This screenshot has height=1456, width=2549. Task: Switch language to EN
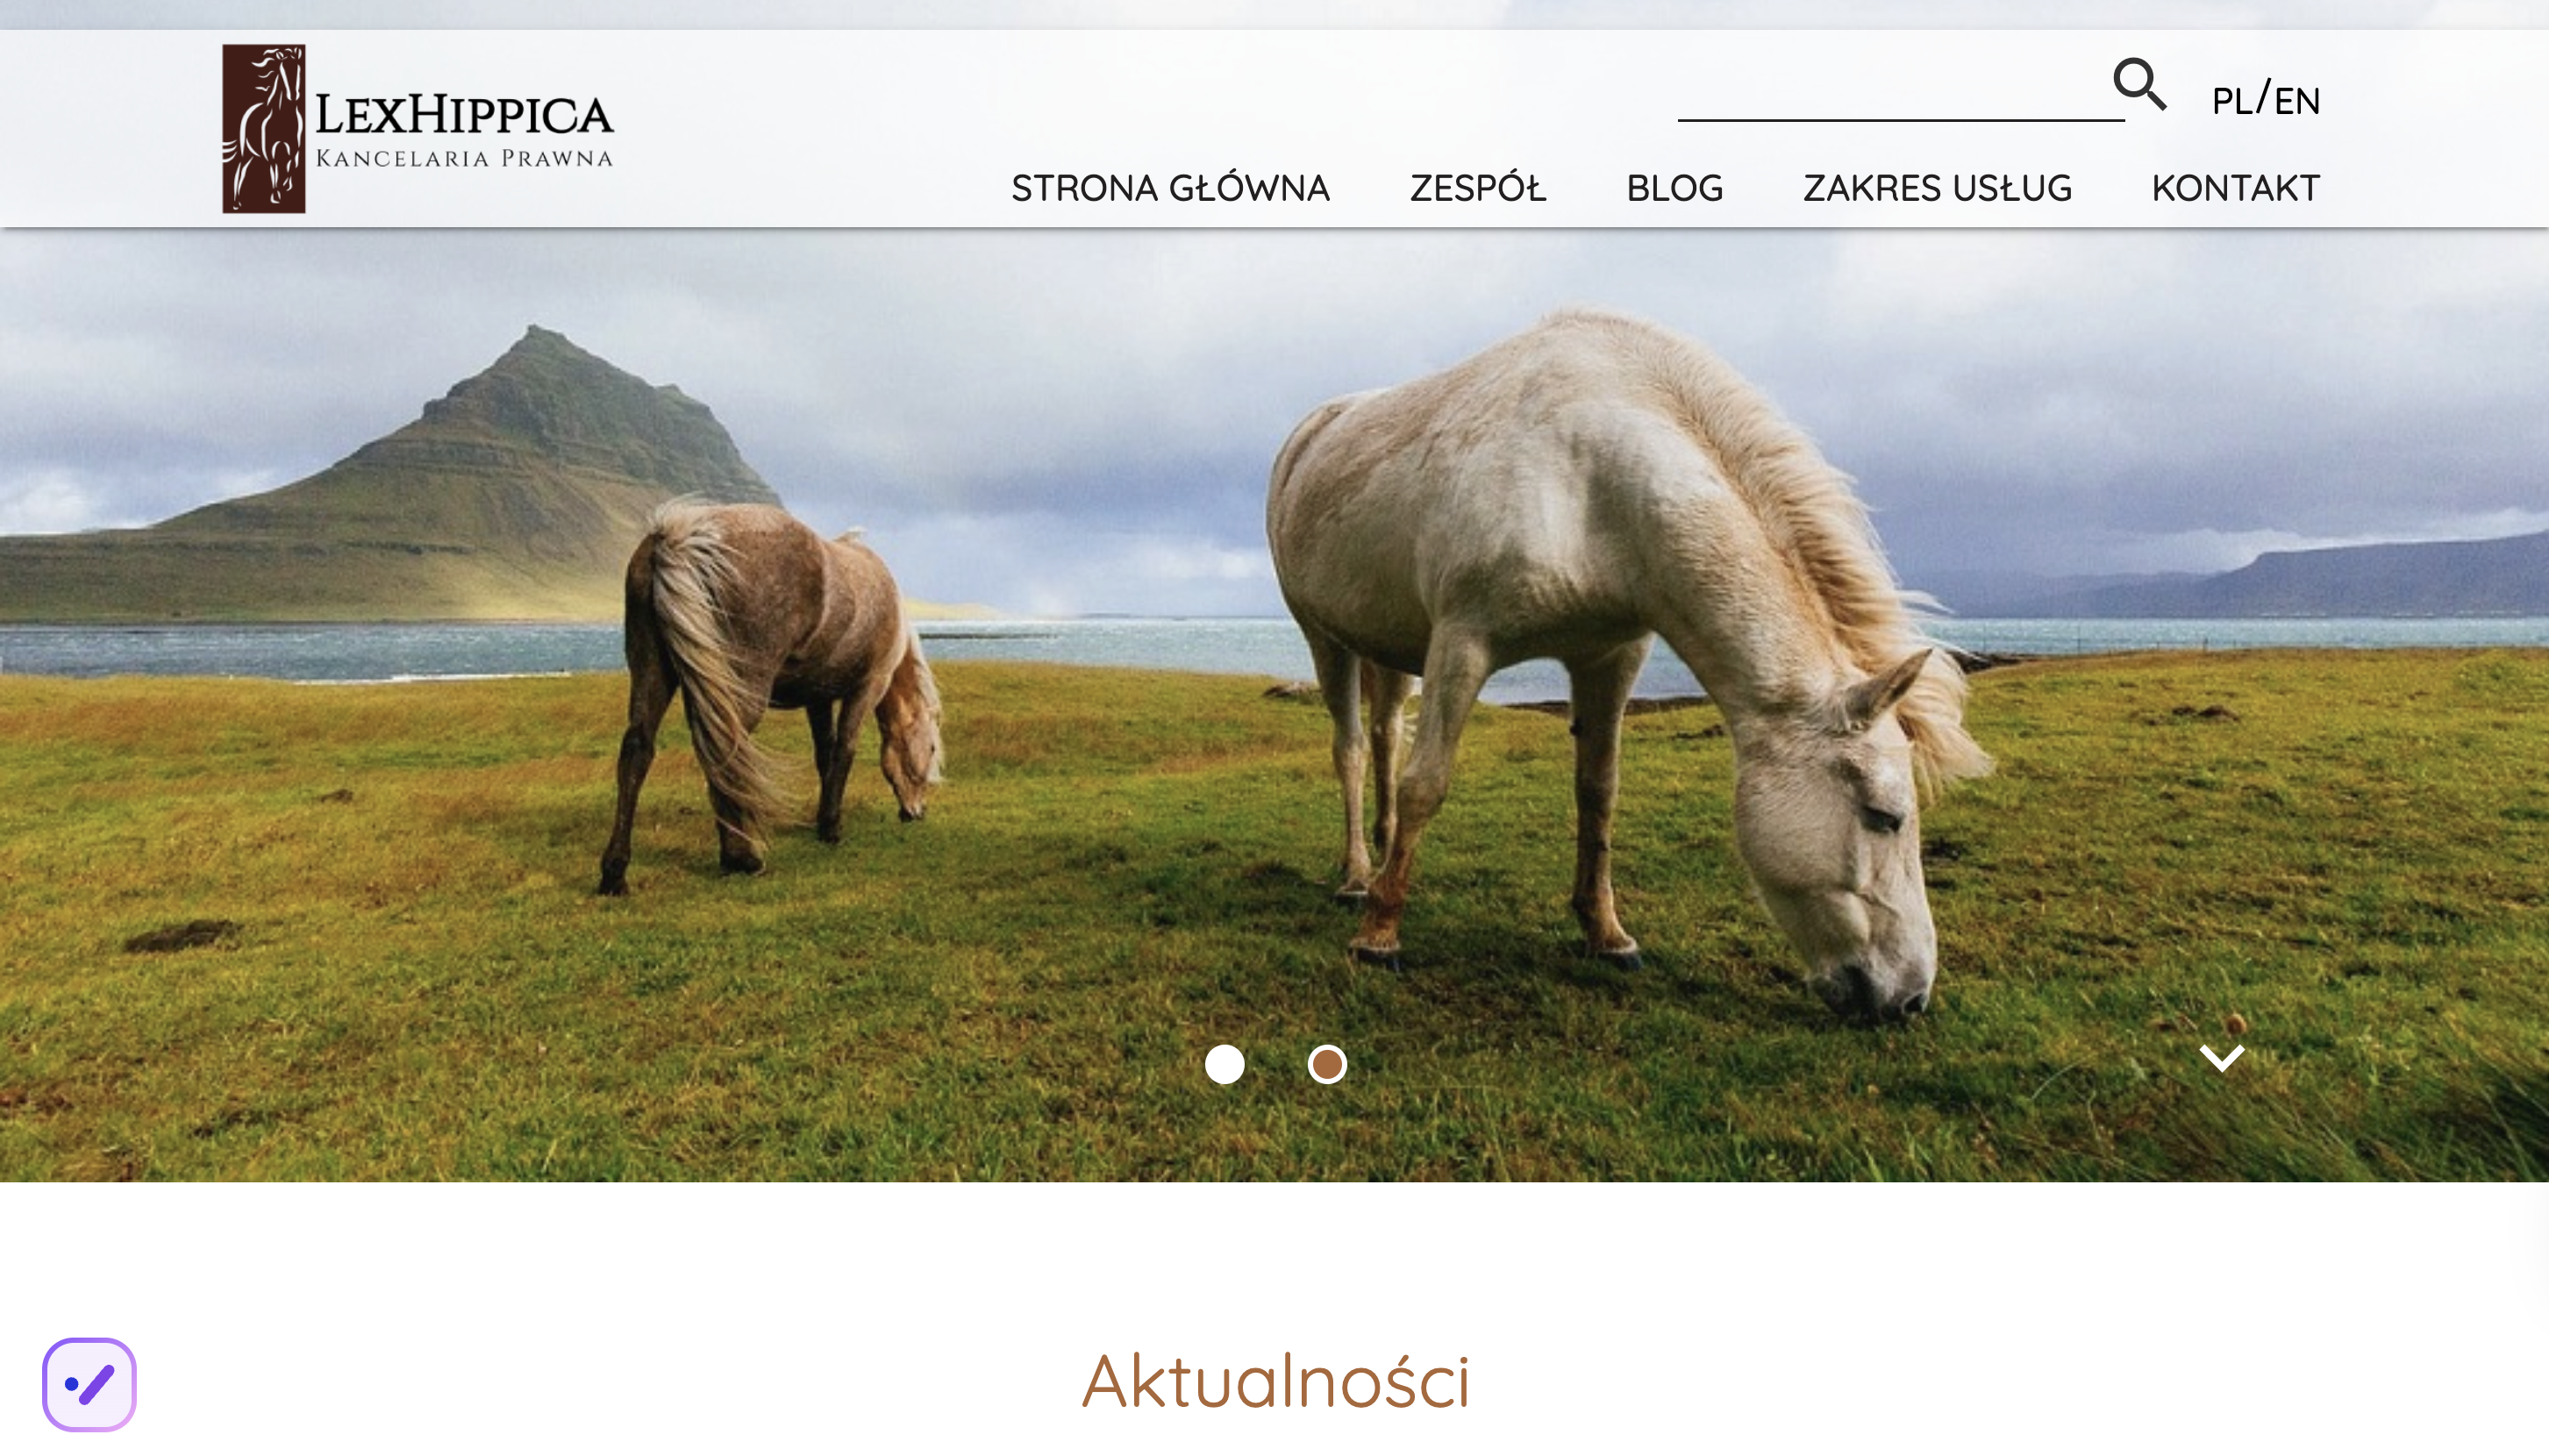pyautogui.click(x=2297, y=101)
